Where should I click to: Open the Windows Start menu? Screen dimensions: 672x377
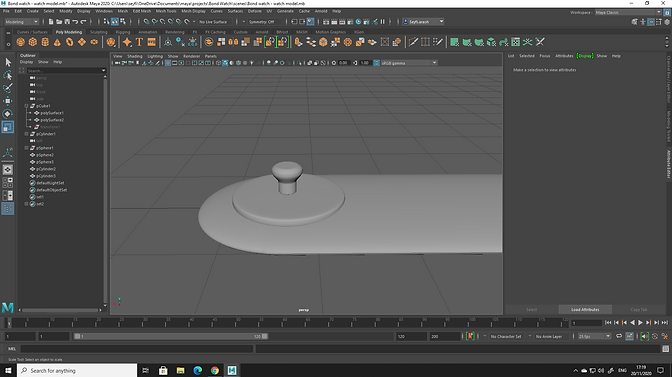click(8, 370)
